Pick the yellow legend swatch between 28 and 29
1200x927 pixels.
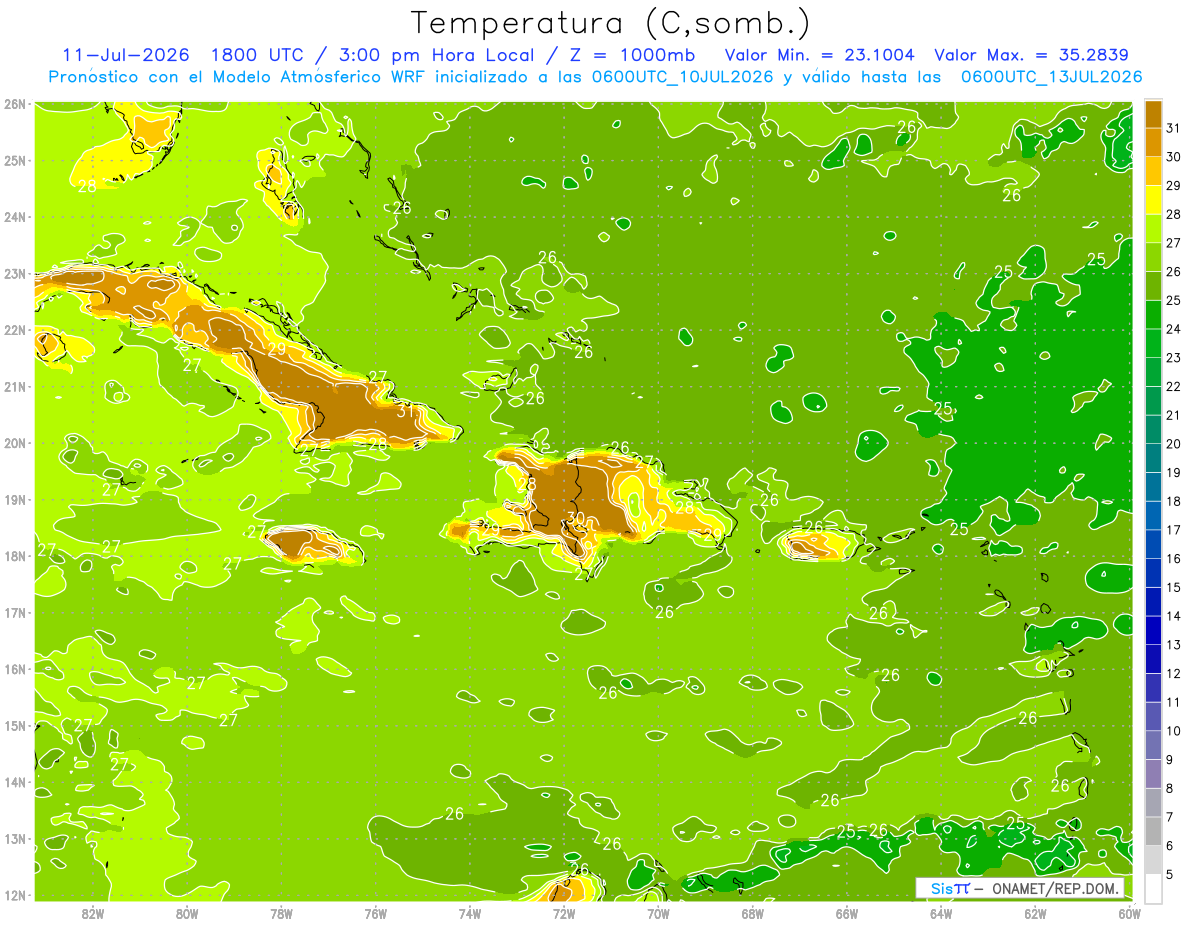1154,200
